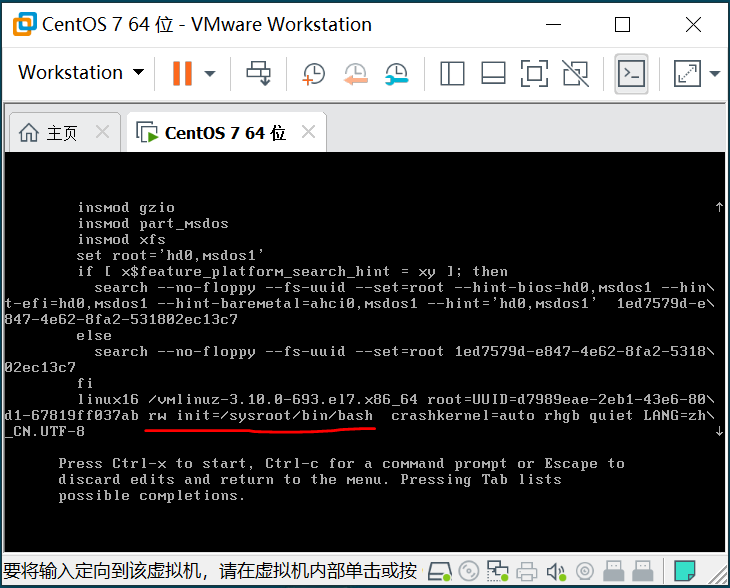Click the first USB device status icon

(x=614, y=571)
